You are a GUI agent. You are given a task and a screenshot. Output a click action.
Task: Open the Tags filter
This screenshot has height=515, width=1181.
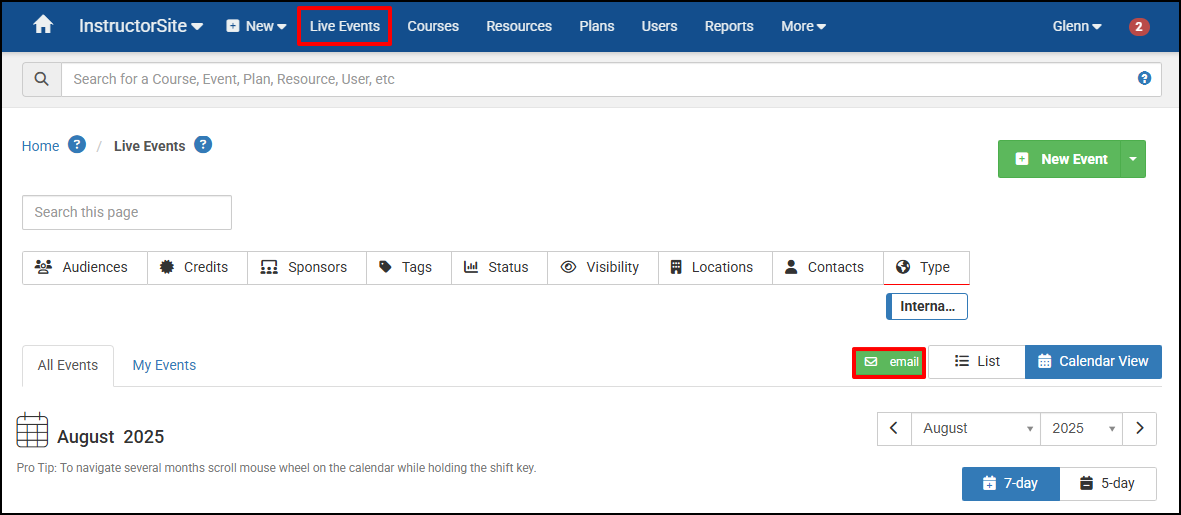[409, 267]
